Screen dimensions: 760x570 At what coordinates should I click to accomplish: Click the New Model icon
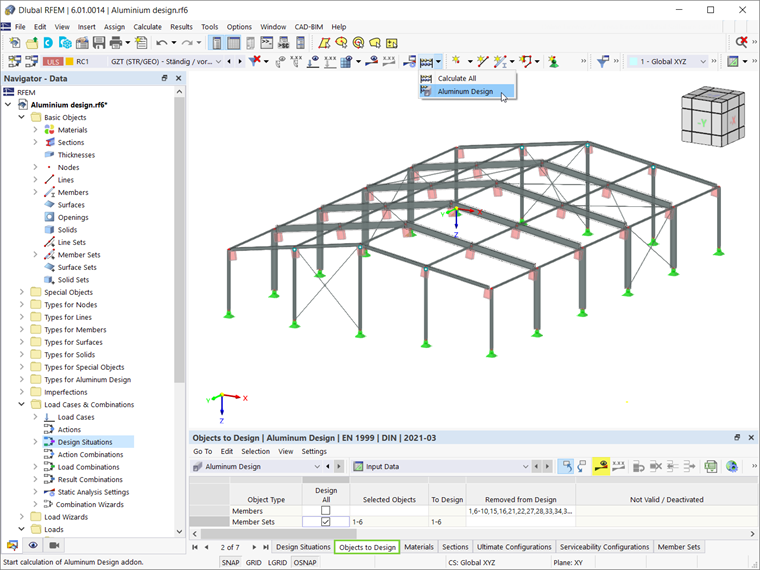15,43
